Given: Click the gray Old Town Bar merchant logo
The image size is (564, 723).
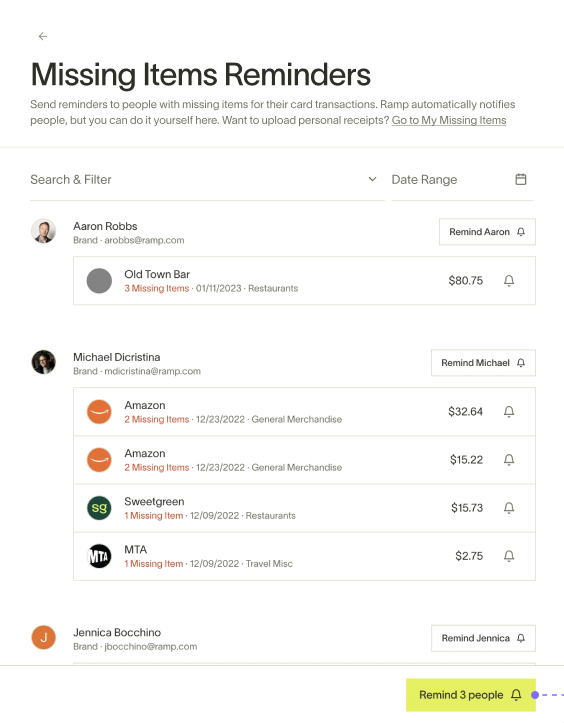Looking at the screenshot, I should (x=99, y=281).
